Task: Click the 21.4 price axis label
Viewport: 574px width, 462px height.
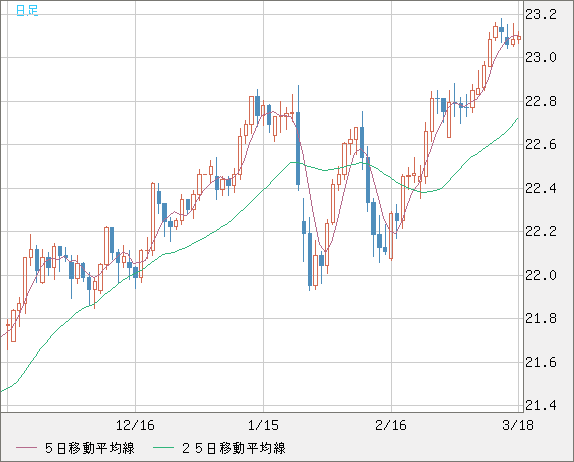Action: pos(541,405)
